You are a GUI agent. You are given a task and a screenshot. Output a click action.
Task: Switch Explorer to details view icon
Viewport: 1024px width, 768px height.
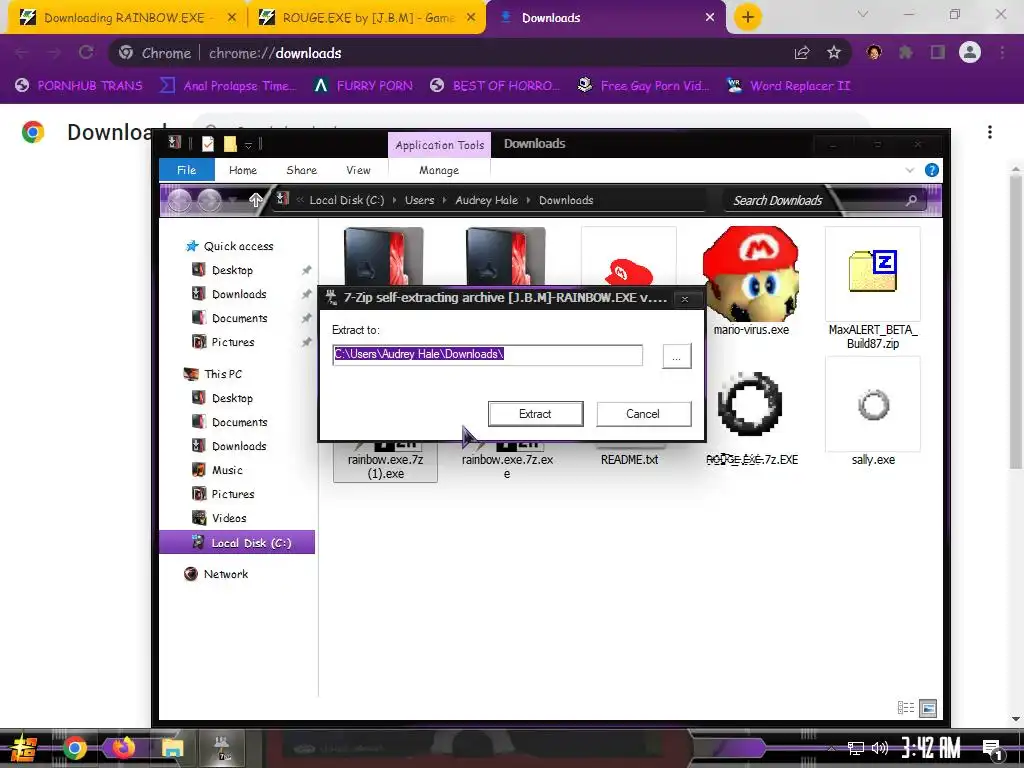(906, 708)
